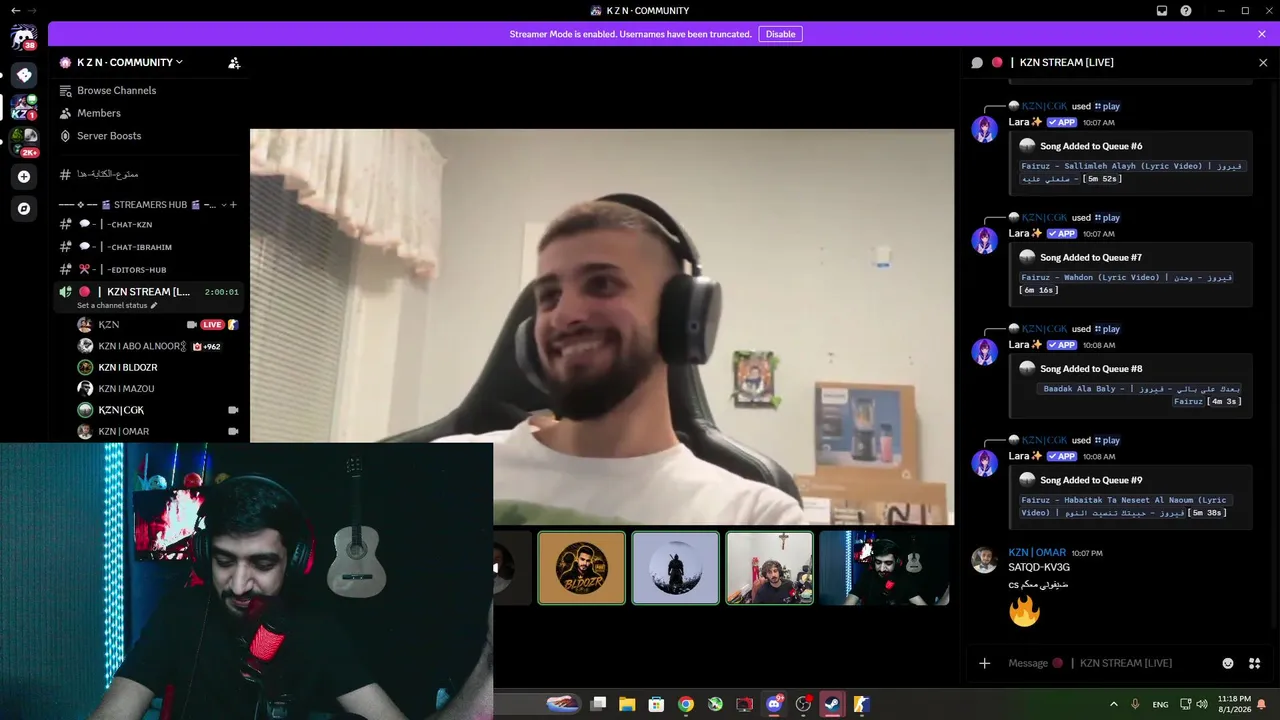The width and height of the screenshot is (1280, 720).
Task: Click the camera icon next to KZN|CGK
Action: [233, 410]
